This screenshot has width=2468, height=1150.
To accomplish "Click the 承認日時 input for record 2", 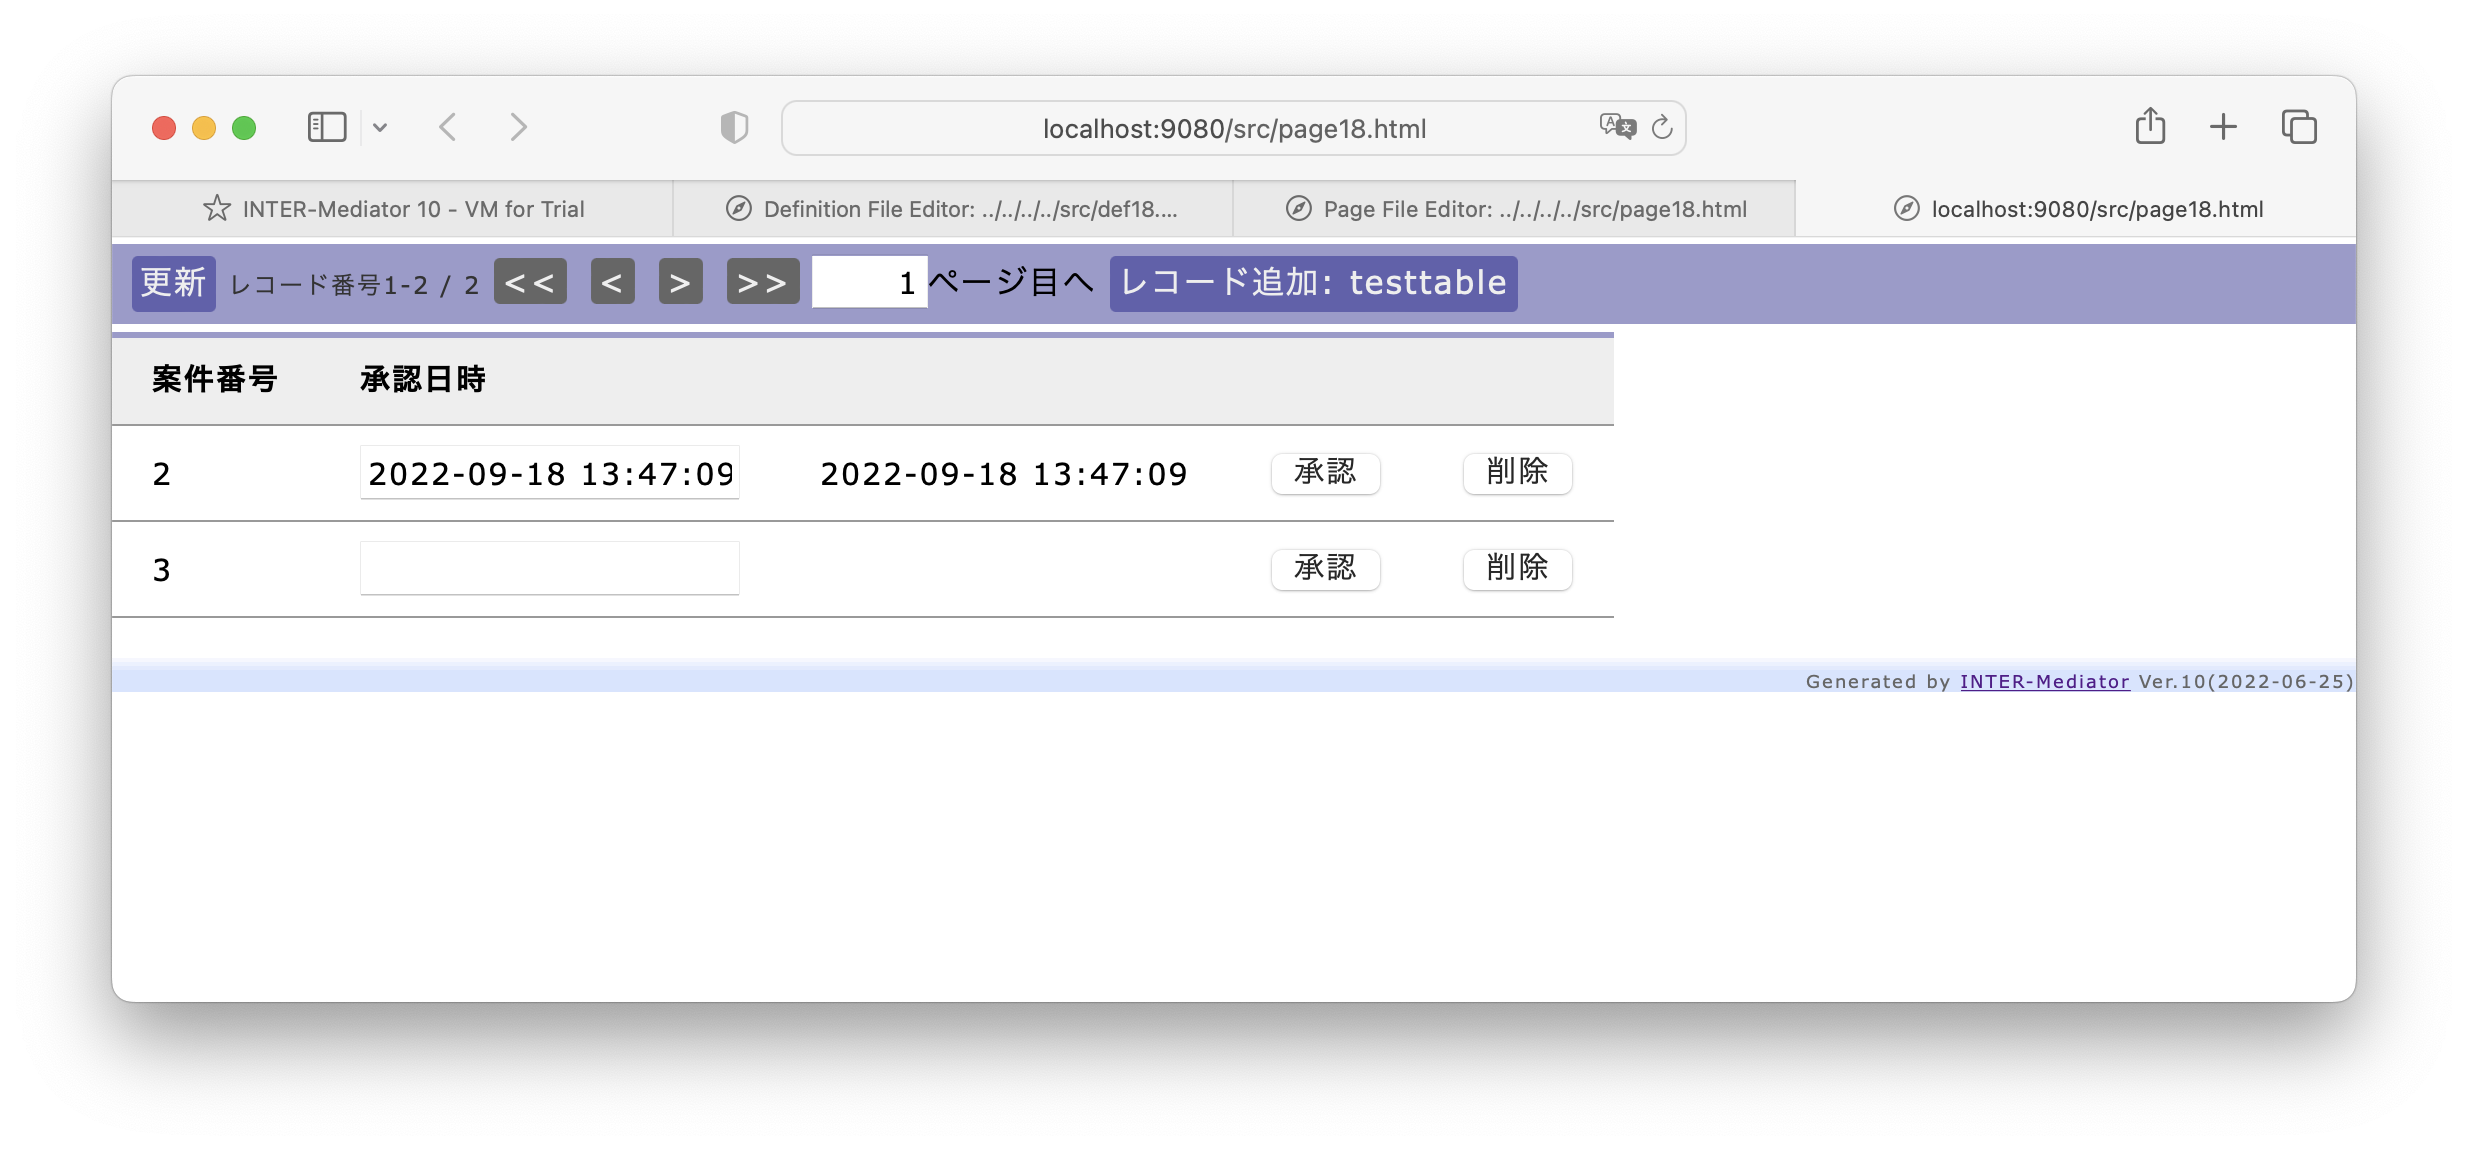I will click(x=549, y=472).
